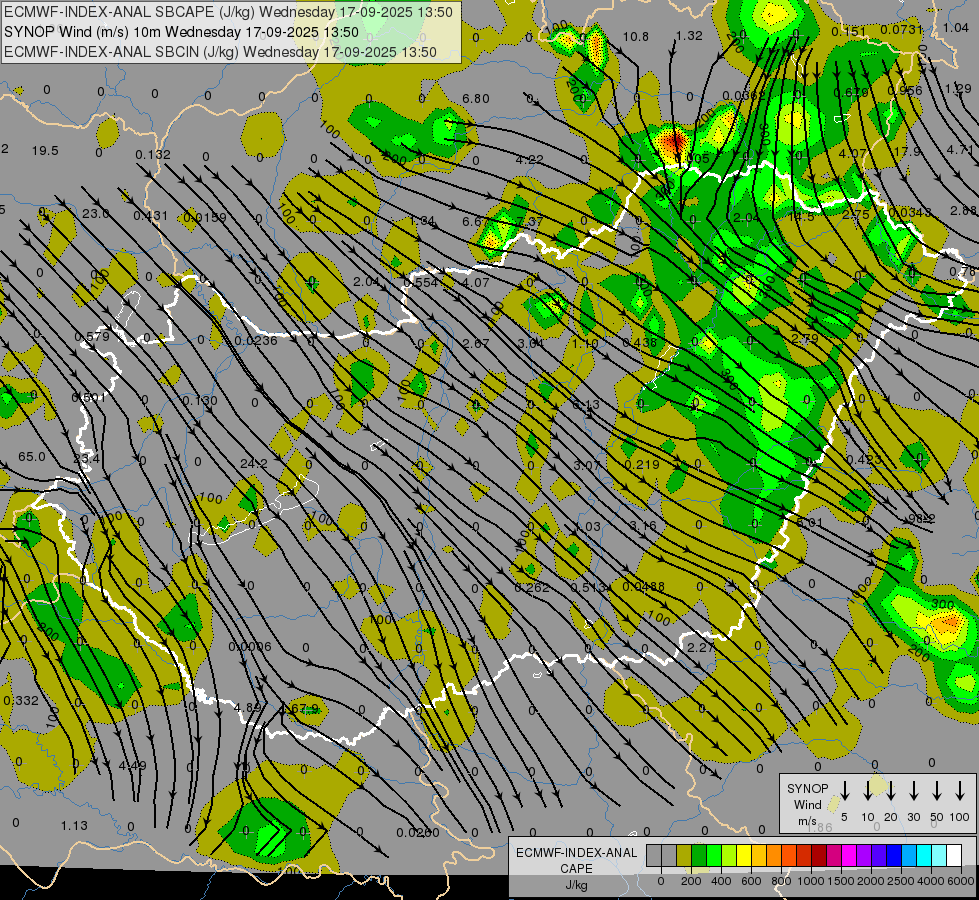Click the map value '2.27'

(x=701, y=648)
